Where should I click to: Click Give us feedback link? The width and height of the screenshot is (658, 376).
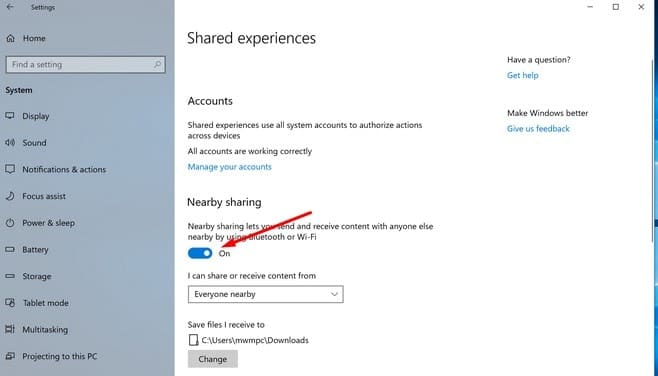[x=538, y=129]
